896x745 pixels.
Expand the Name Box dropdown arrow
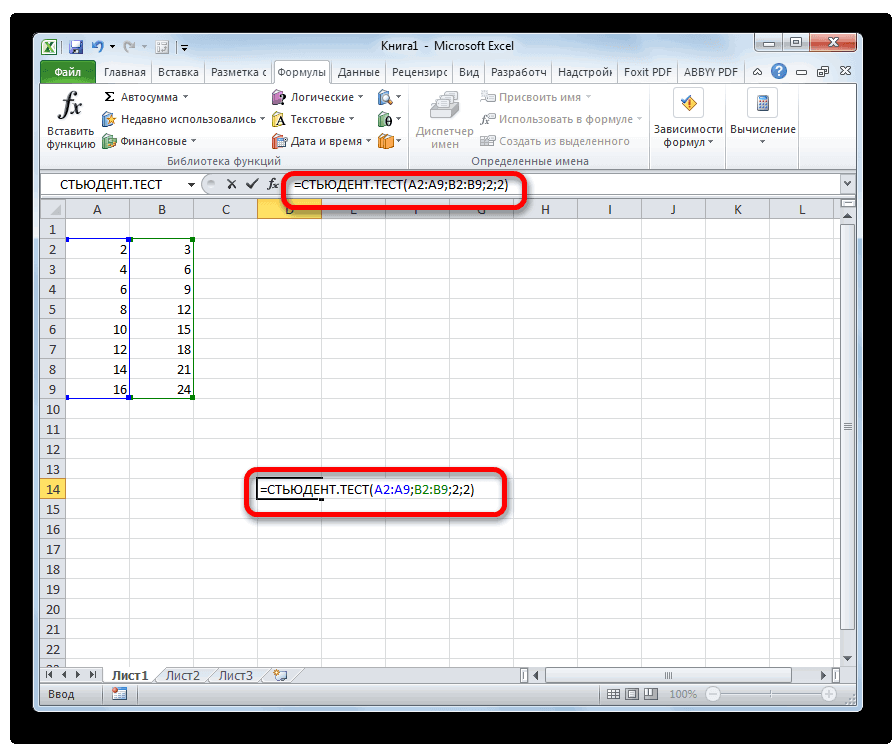(x=191, y=185)
